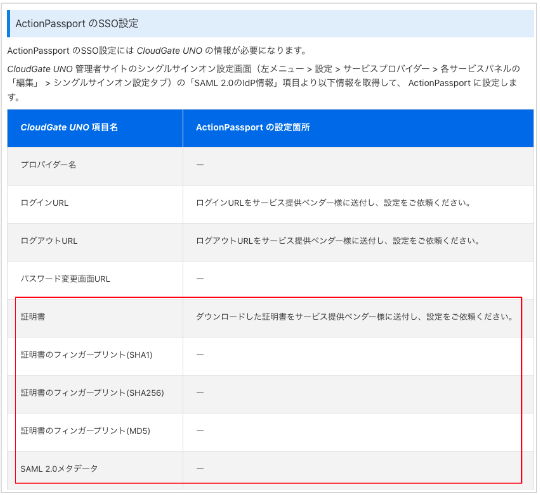The image size is (540, 495).
Task: Click the 証明書のフィンガープリント(SHA1) label
Action: [86, 355]
